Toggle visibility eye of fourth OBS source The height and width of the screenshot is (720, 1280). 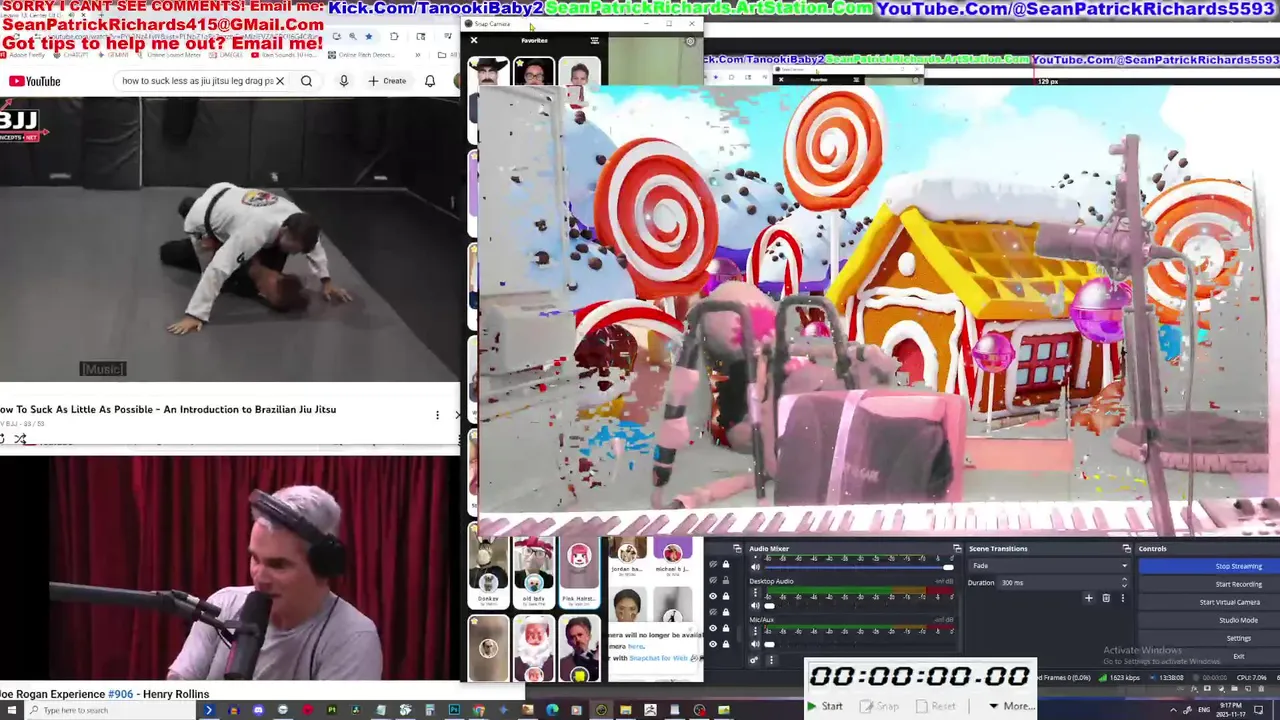pyautogui.click(x=713, y=612)
